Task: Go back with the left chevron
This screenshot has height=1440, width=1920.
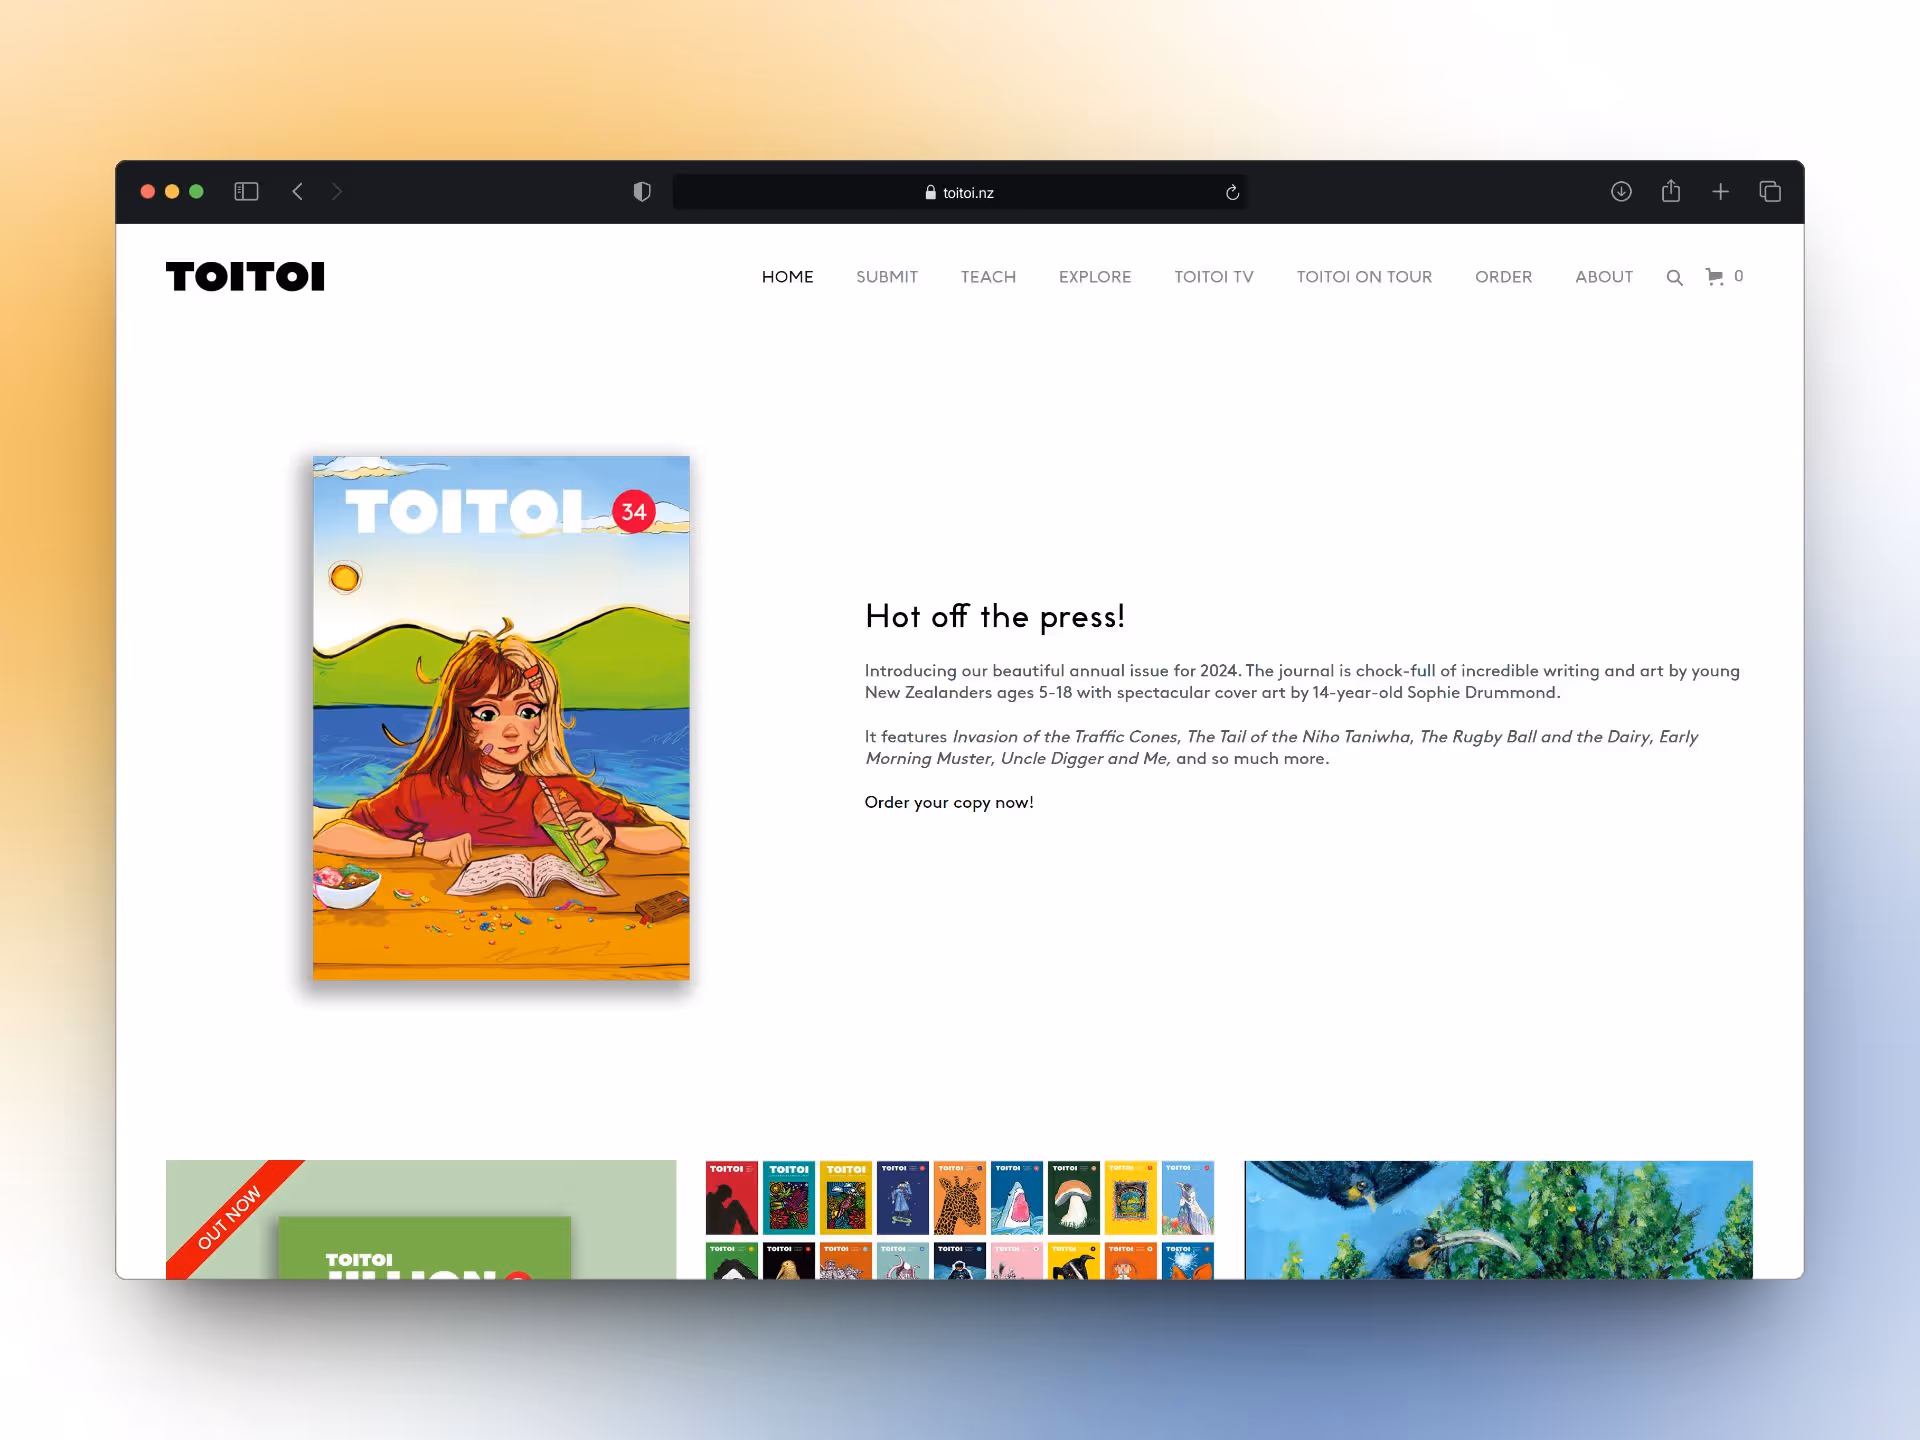Action: 297,191
